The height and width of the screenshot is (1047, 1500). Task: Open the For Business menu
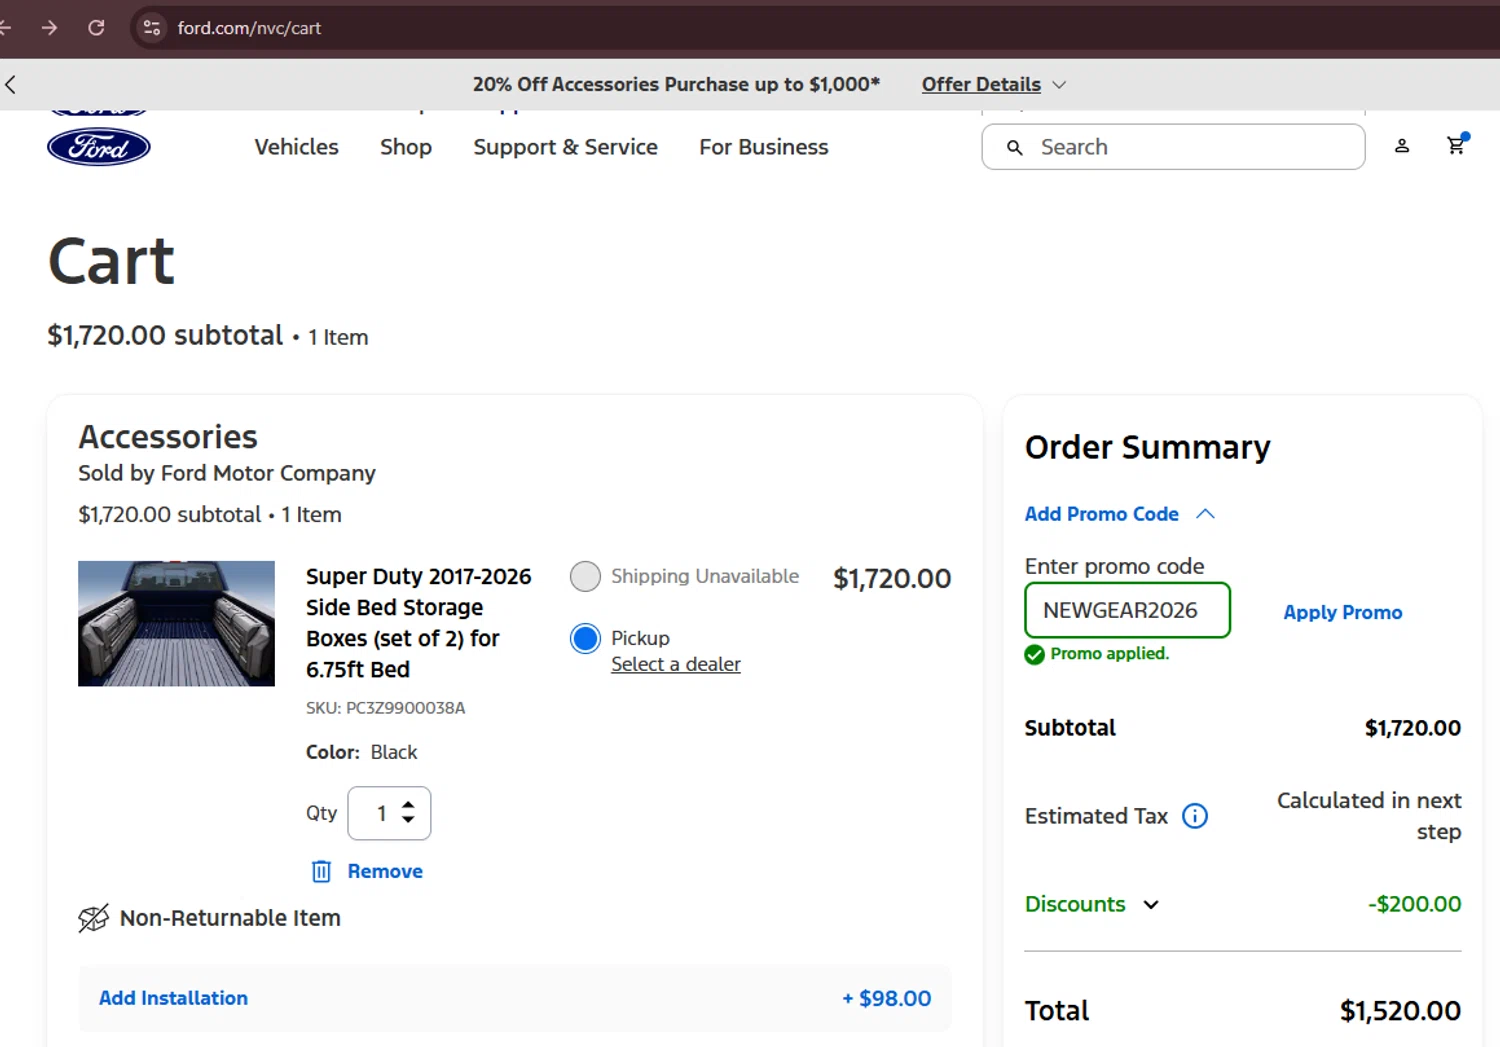(764, 147)
